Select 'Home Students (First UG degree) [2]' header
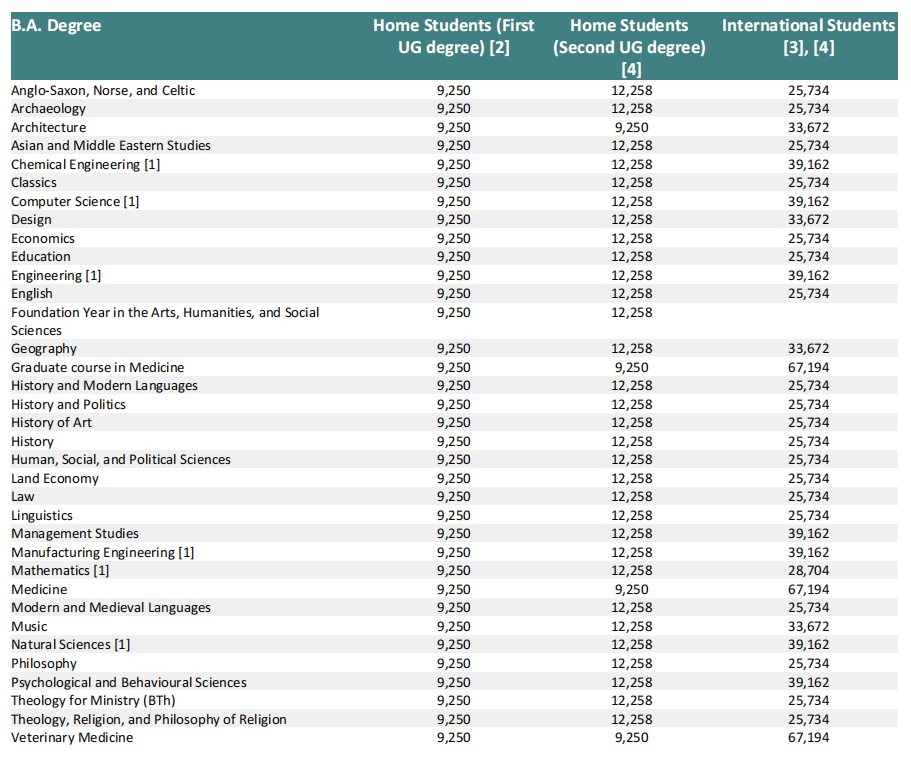The width and height of the screenshot is (911, 763). pos(453,36)
